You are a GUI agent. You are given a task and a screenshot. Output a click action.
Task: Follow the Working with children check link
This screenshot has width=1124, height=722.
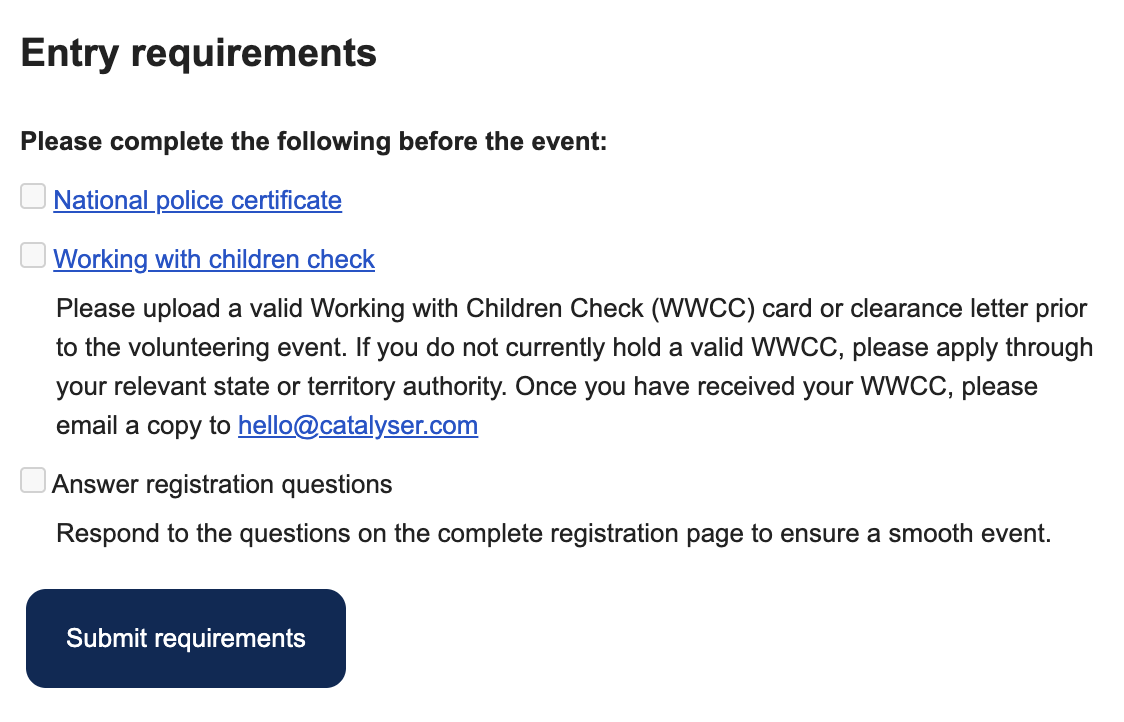(x=214, y=259)
